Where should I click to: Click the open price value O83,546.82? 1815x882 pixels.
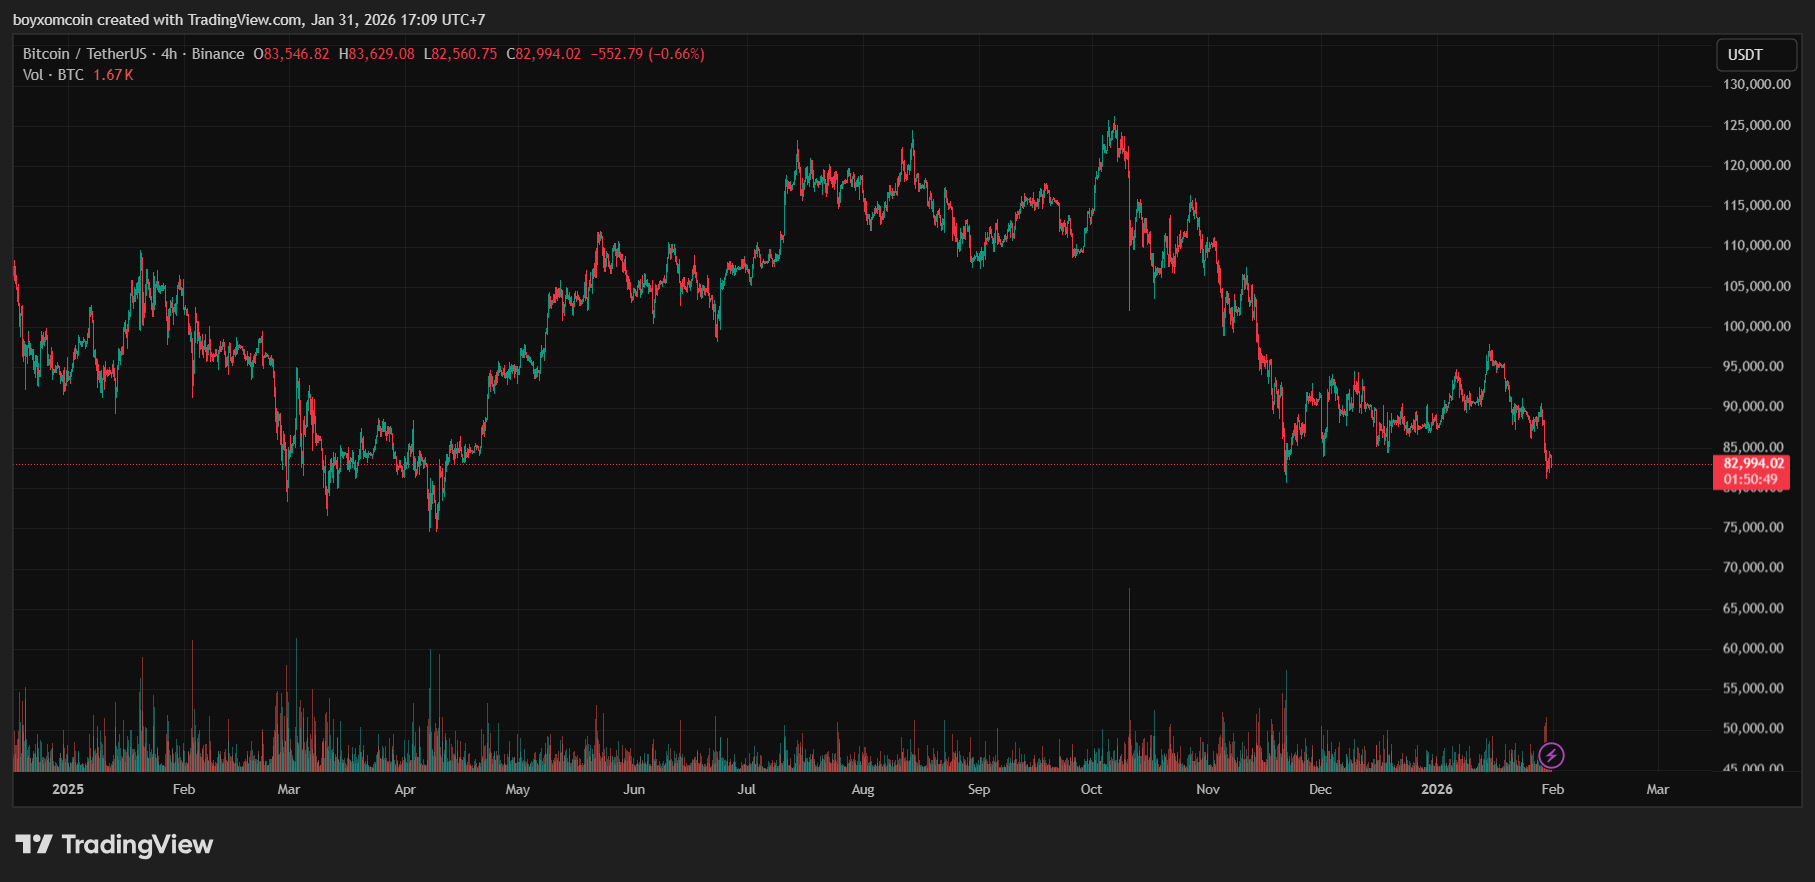(291, 54)
